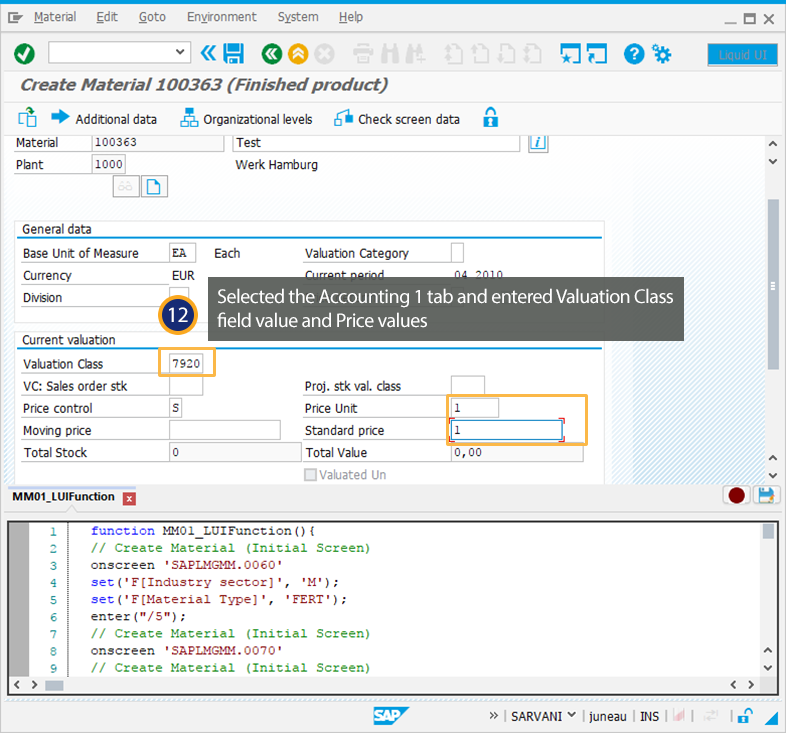Click the main vertical scrollbar thumb
Image resolution: width=786 pixels, height=733 pixels.
pos(773,285)
